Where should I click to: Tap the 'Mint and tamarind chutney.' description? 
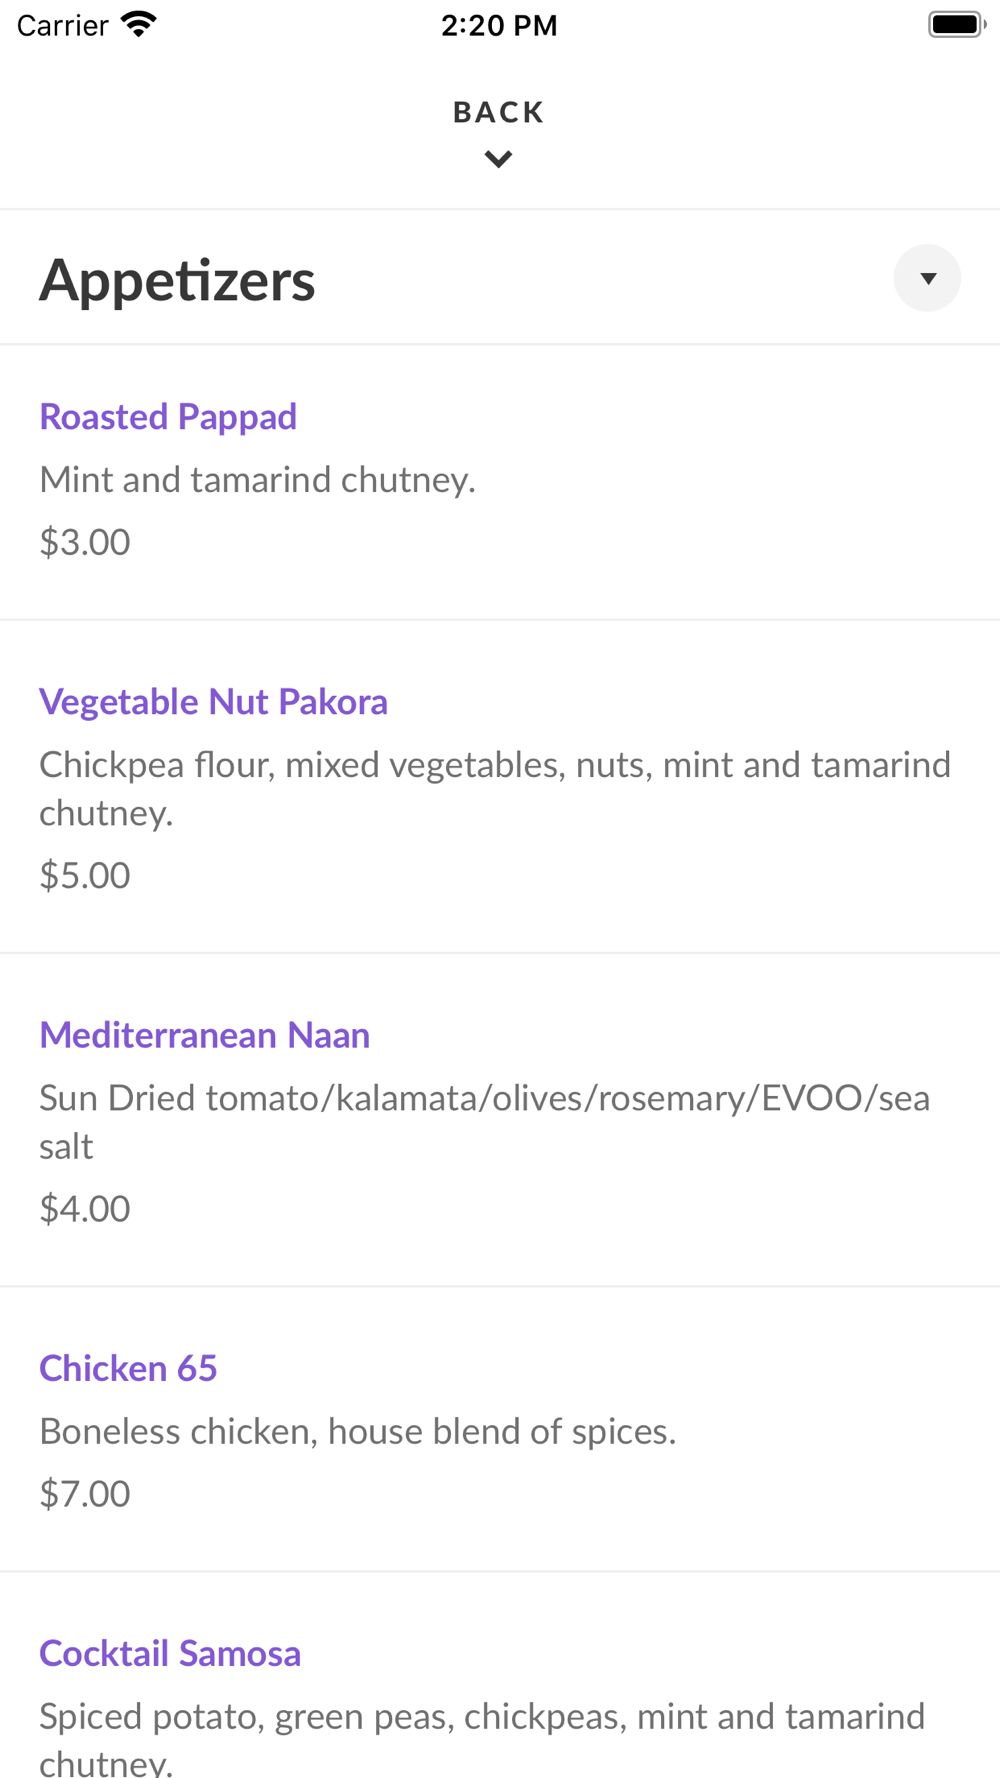pos(257,480)
